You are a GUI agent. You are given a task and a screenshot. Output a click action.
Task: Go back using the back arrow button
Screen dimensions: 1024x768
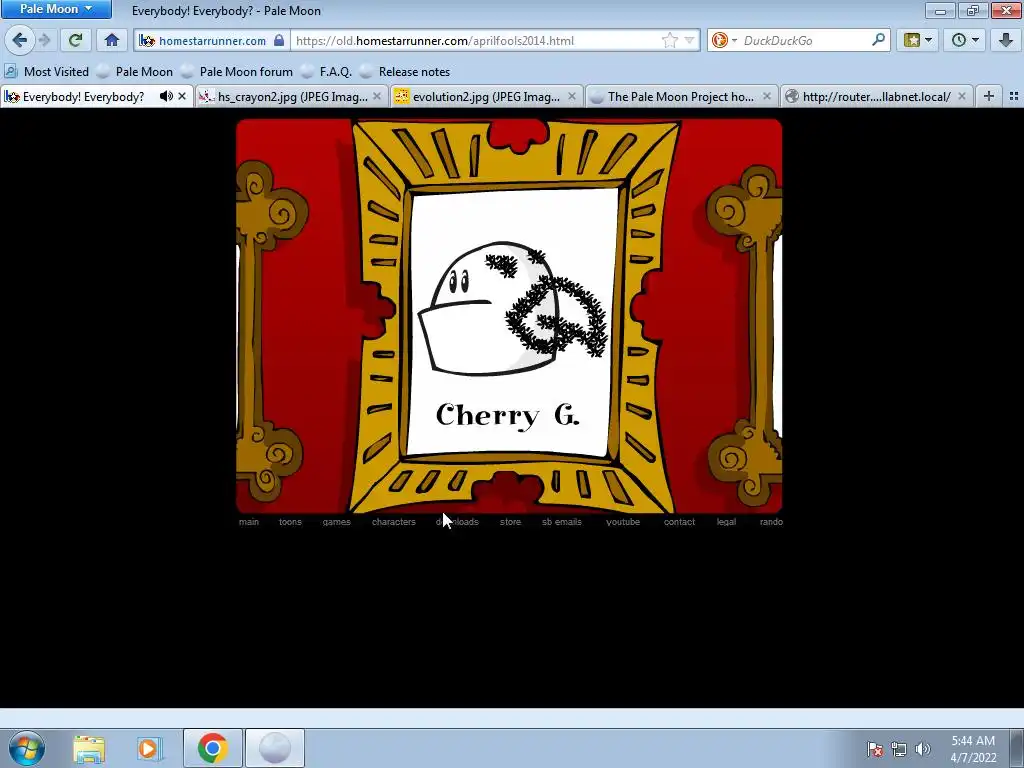tap(20, 40)
